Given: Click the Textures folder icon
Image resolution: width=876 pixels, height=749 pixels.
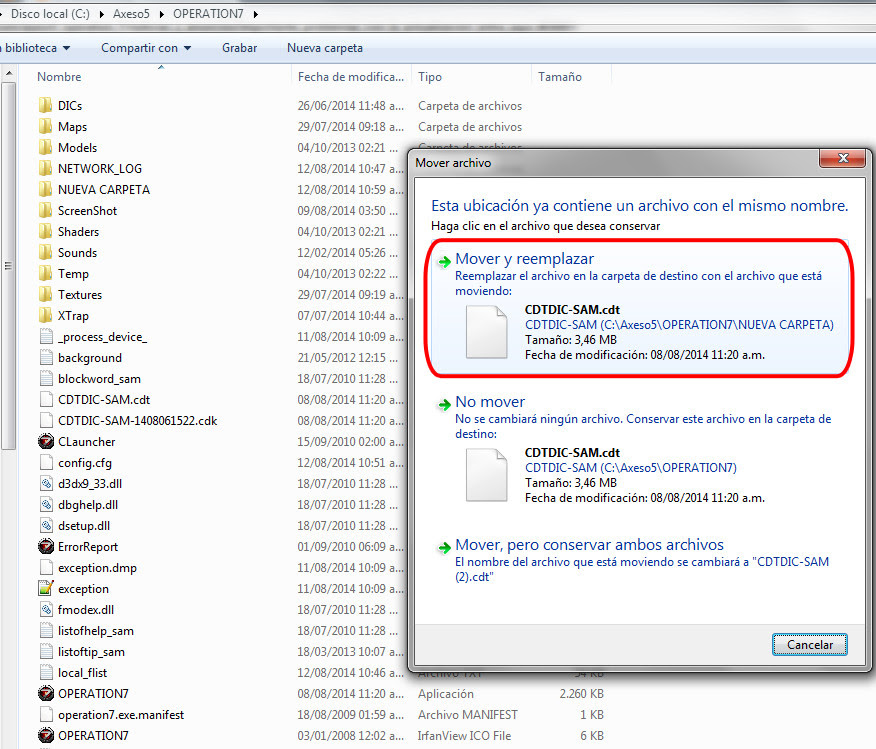Looking at the screenshot, I should (46, 295).
